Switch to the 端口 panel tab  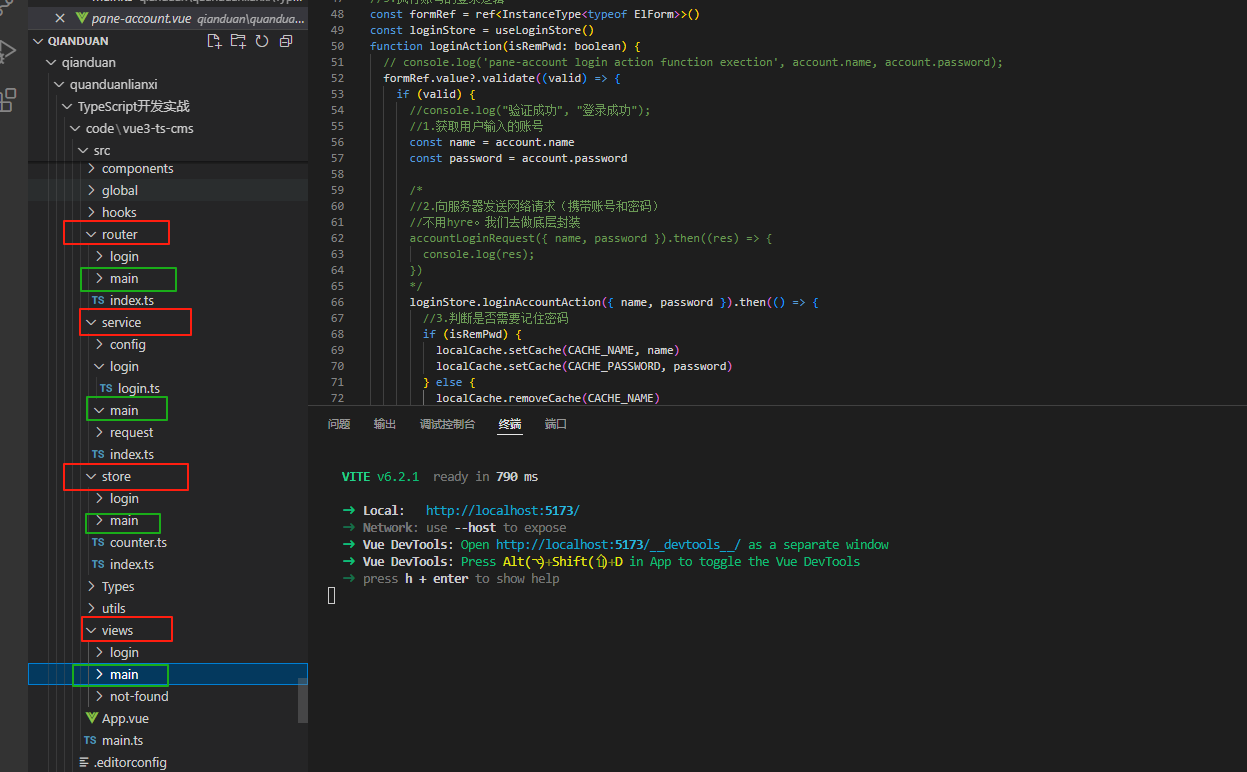click(556, 424)
